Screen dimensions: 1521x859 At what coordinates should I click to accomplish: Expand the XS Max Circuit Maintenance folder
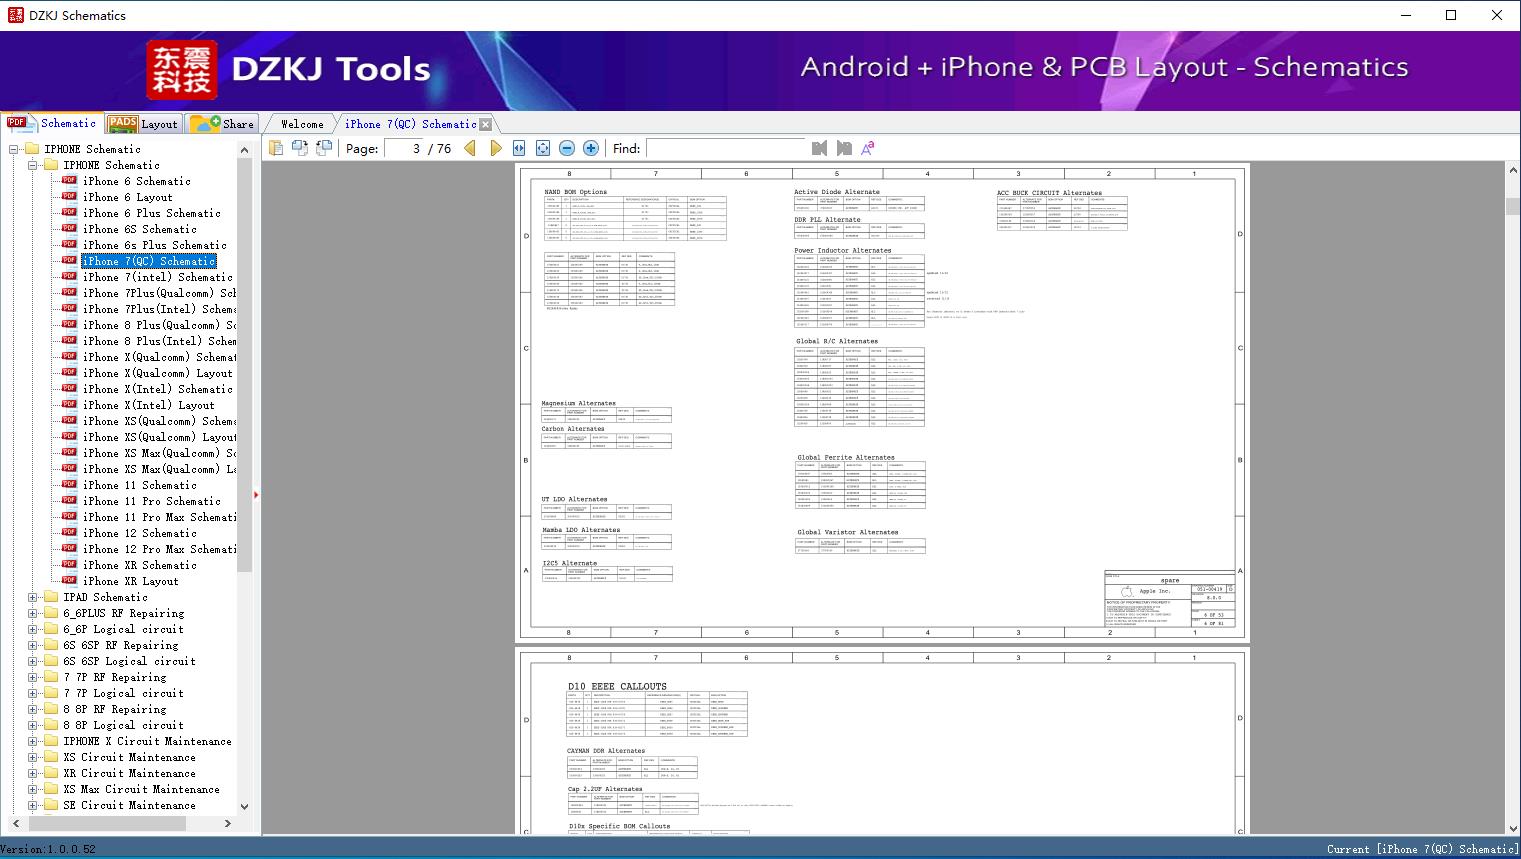(x=33, y=789)
